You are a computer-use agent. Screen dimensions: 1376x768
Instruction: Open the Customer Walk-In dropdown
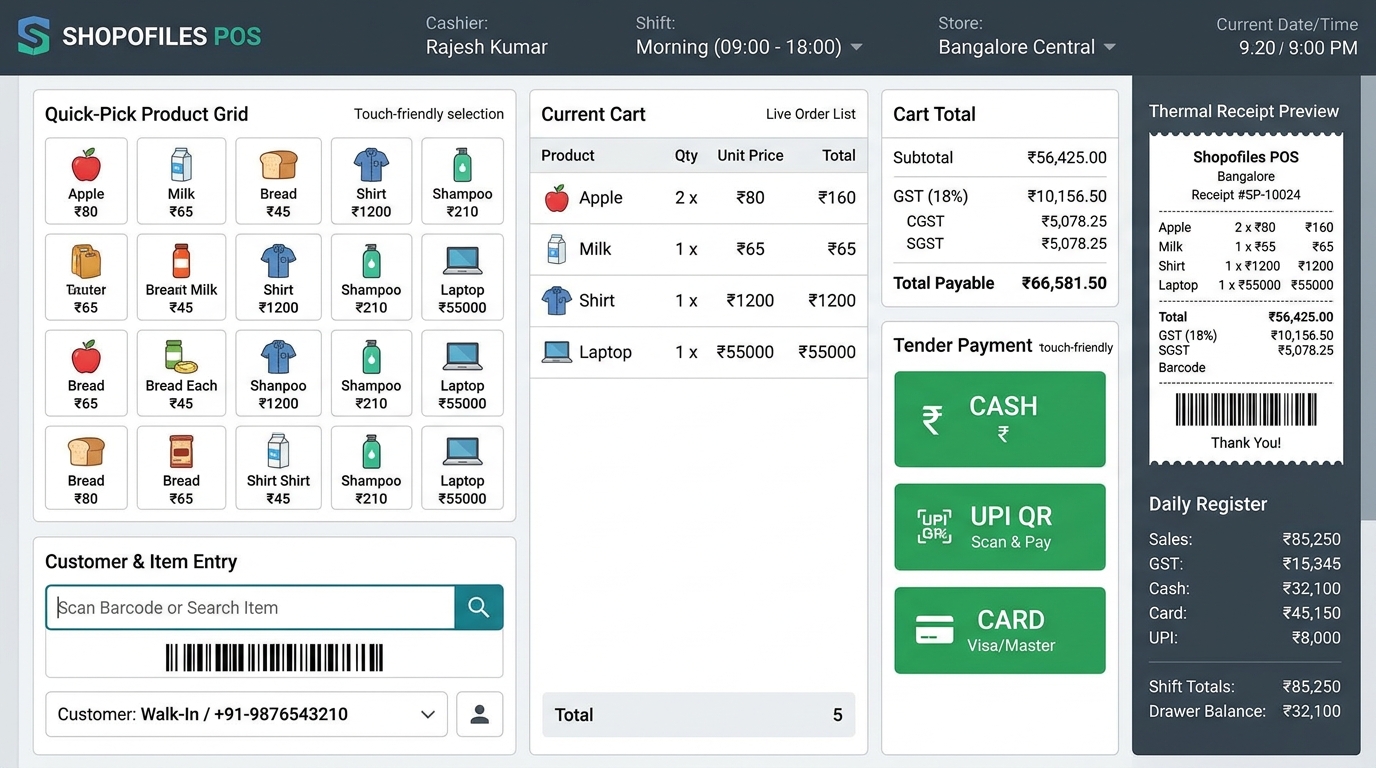point(246,714)
